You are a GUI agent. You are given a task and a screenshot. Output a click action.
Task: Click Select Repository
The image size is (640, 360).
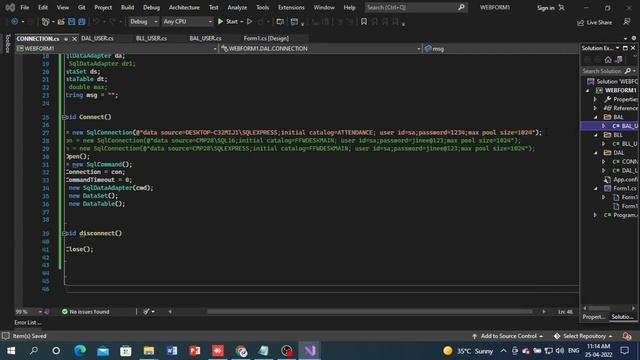(x=584, y=336)
